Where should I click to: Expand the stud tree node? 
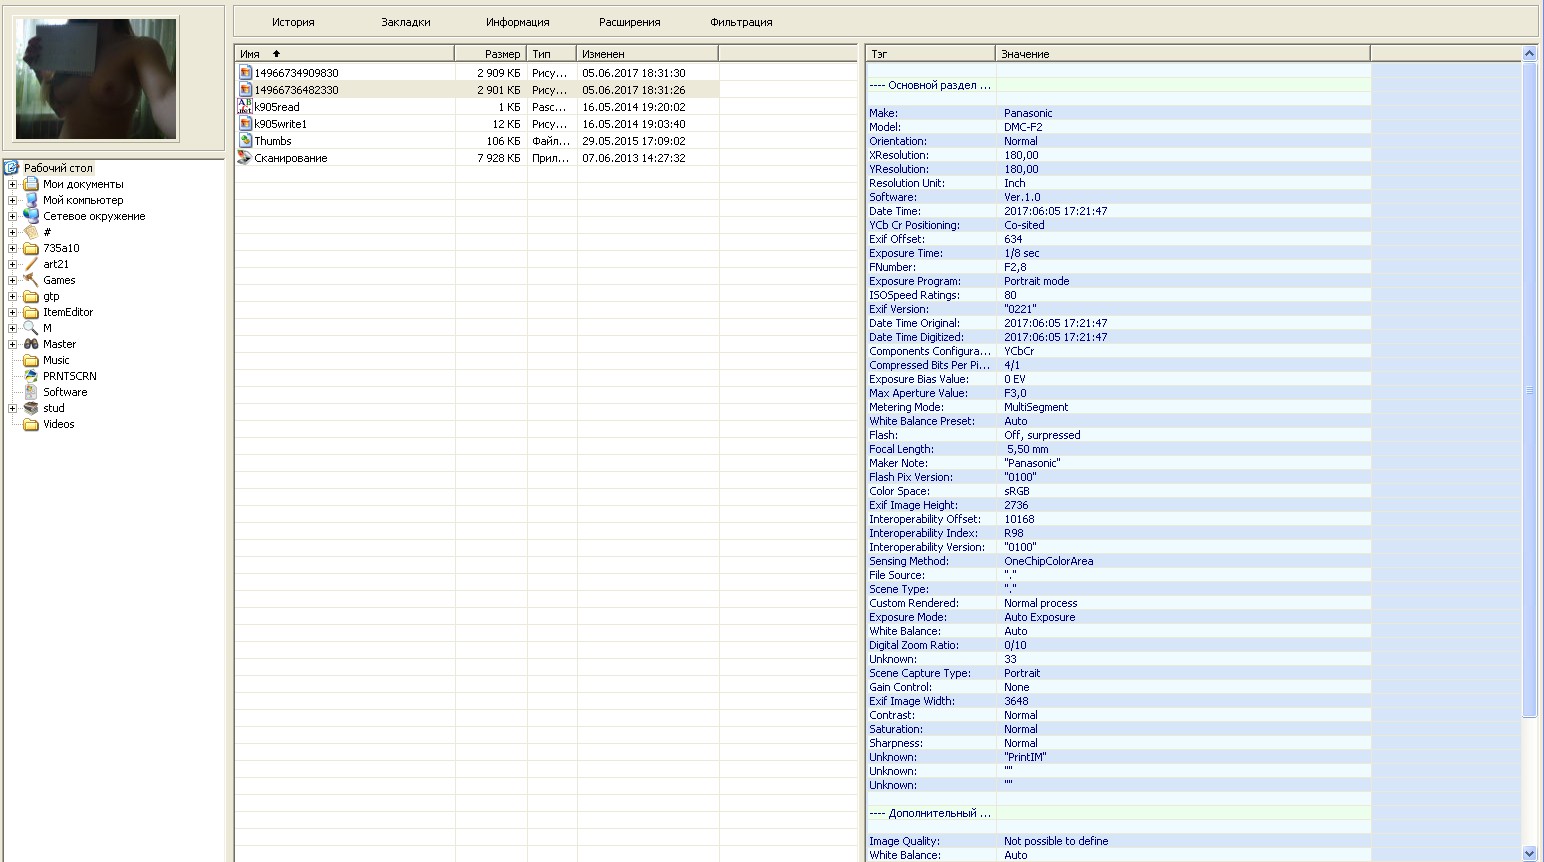coord(12,408)
